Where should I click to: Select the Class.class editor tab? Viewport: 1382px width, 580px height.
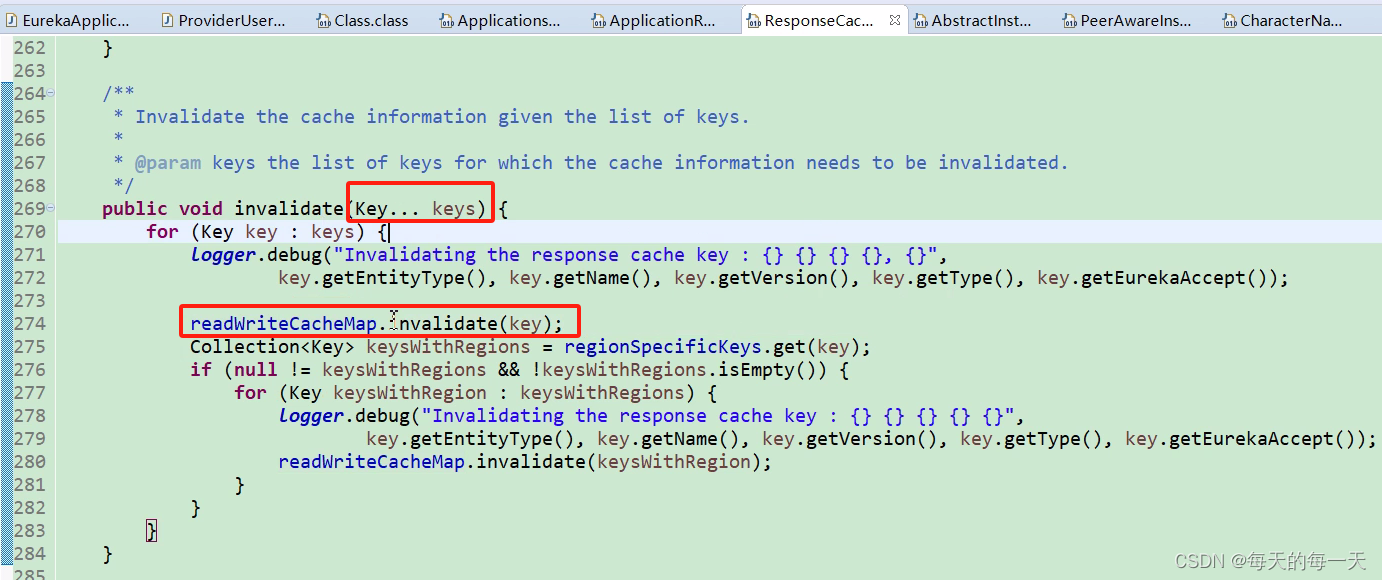tap(362, 20)
